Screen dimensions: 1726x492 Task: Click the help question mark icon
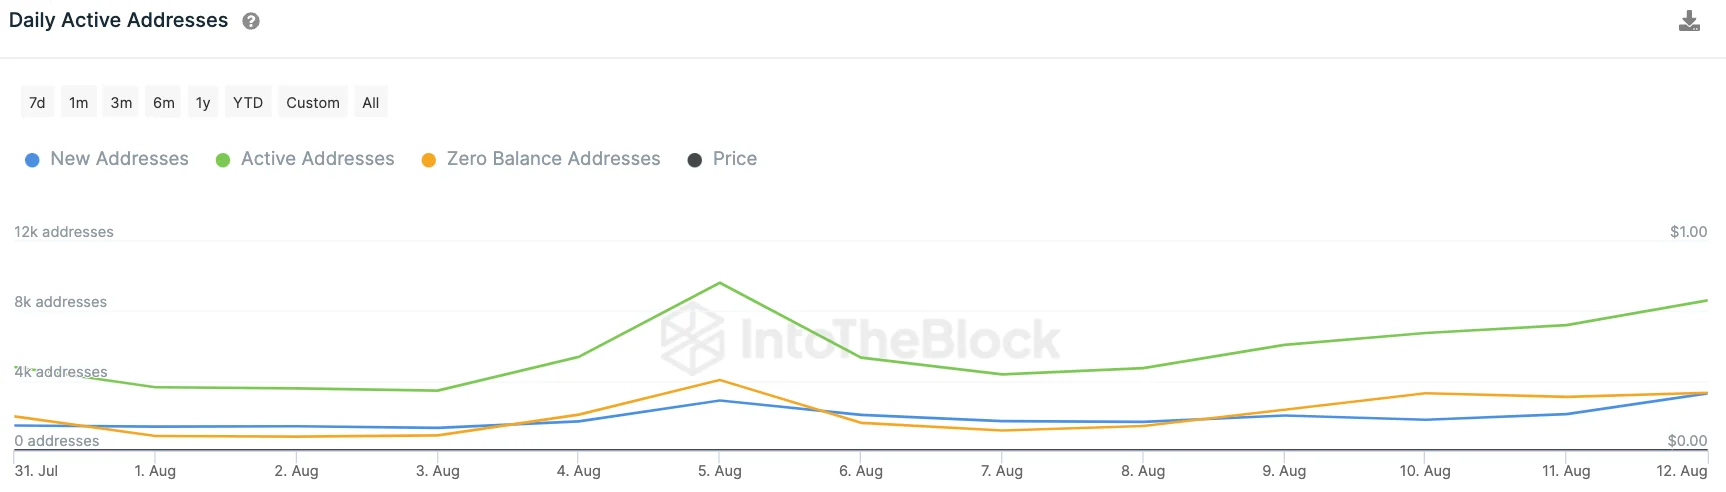pos(251,21)
